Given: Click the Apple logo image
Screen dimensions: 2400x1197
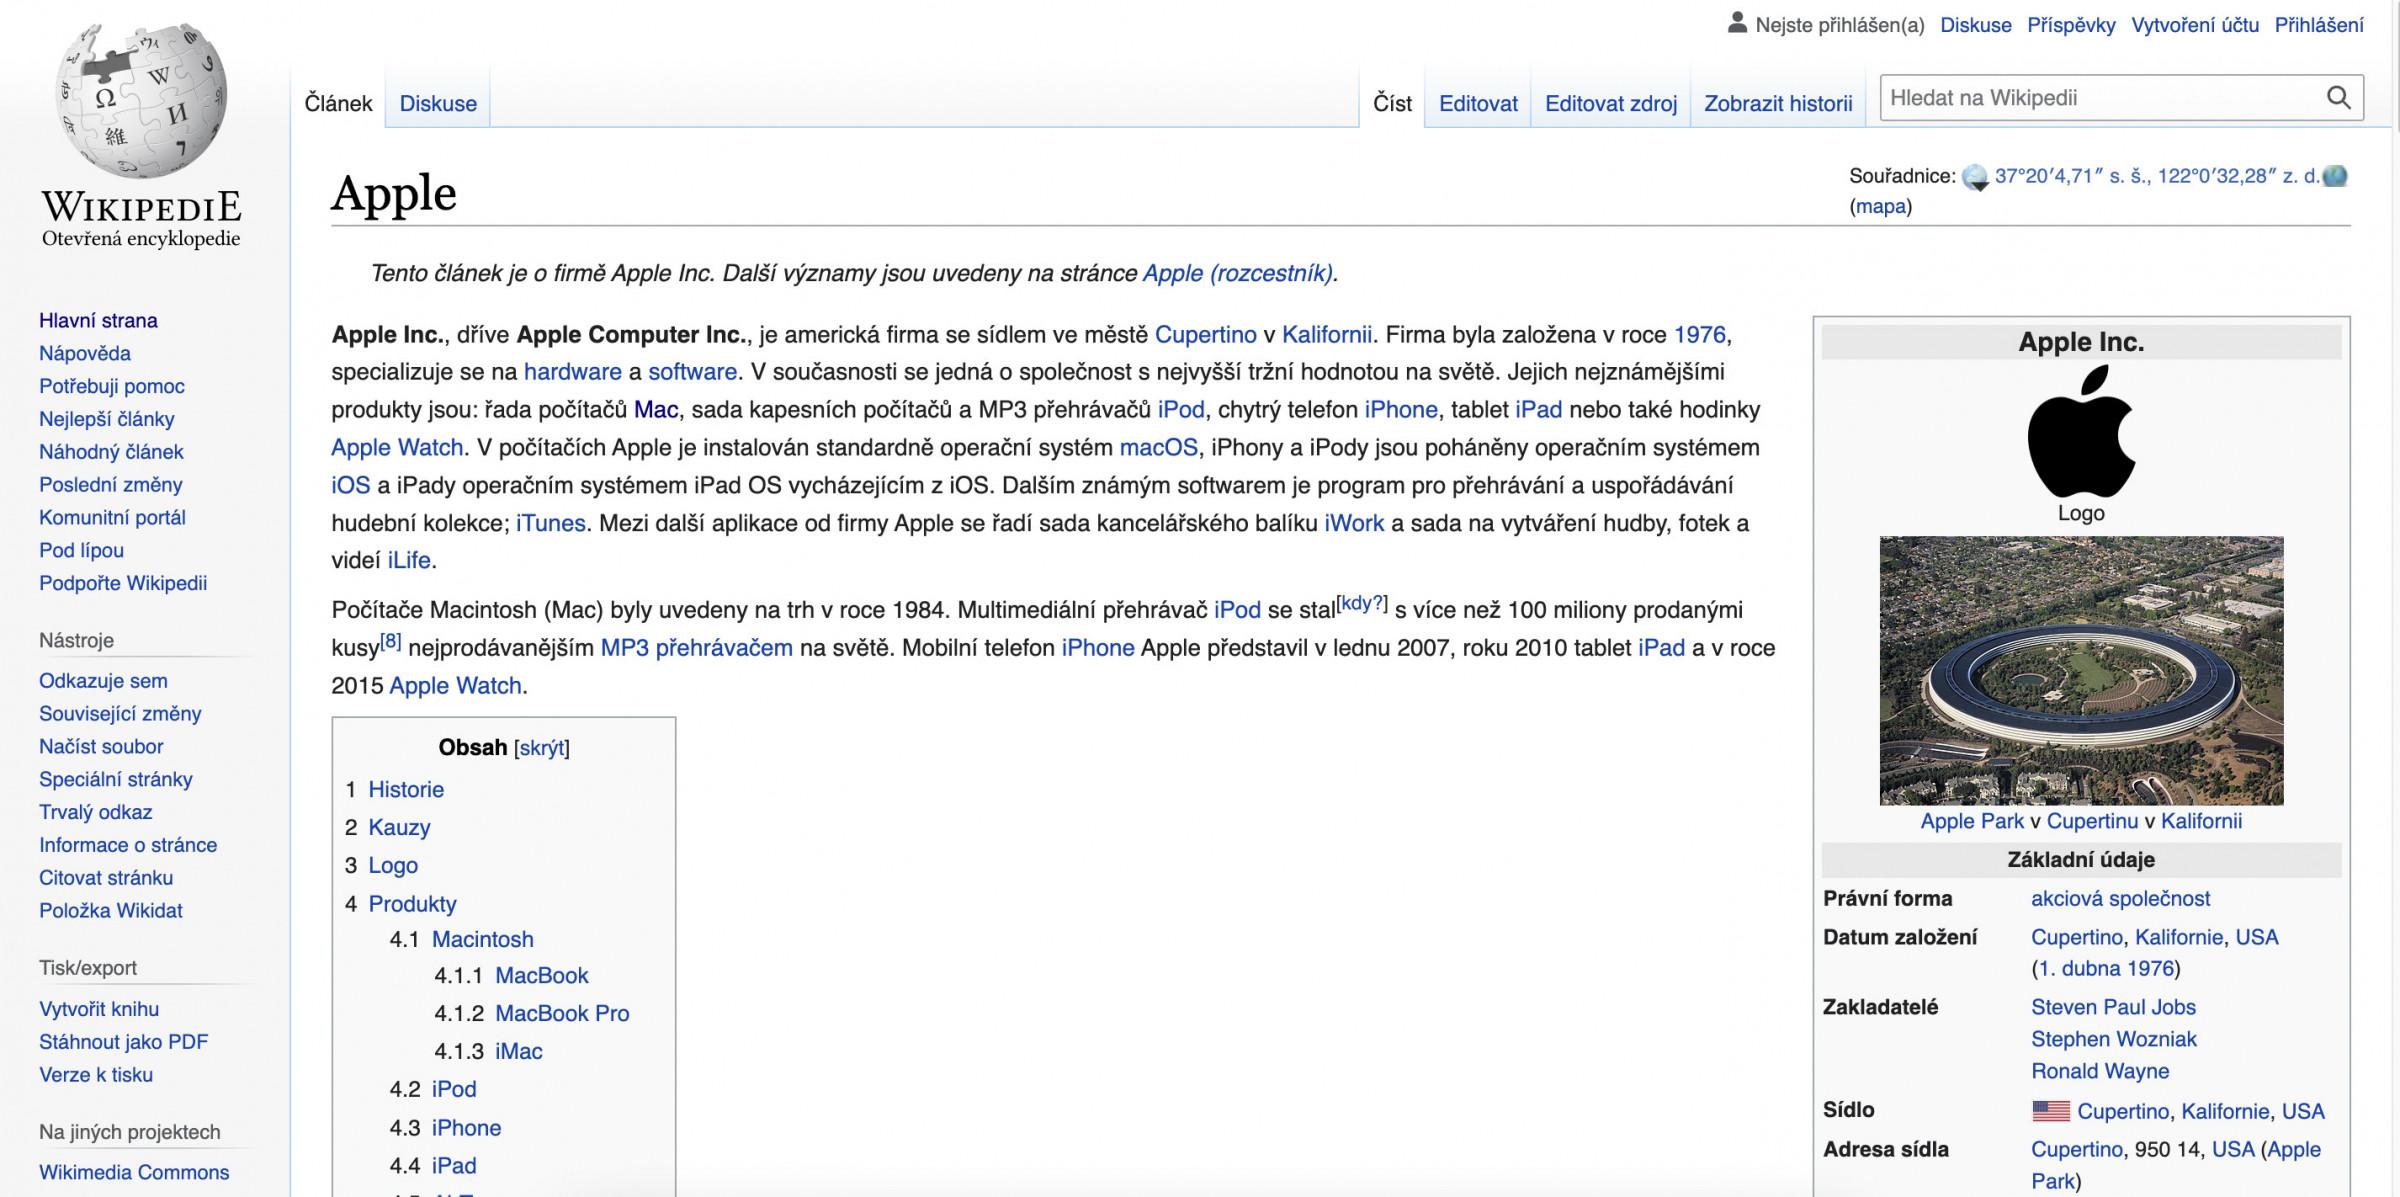Looking at the screenshot, I should pos(2081,431).
